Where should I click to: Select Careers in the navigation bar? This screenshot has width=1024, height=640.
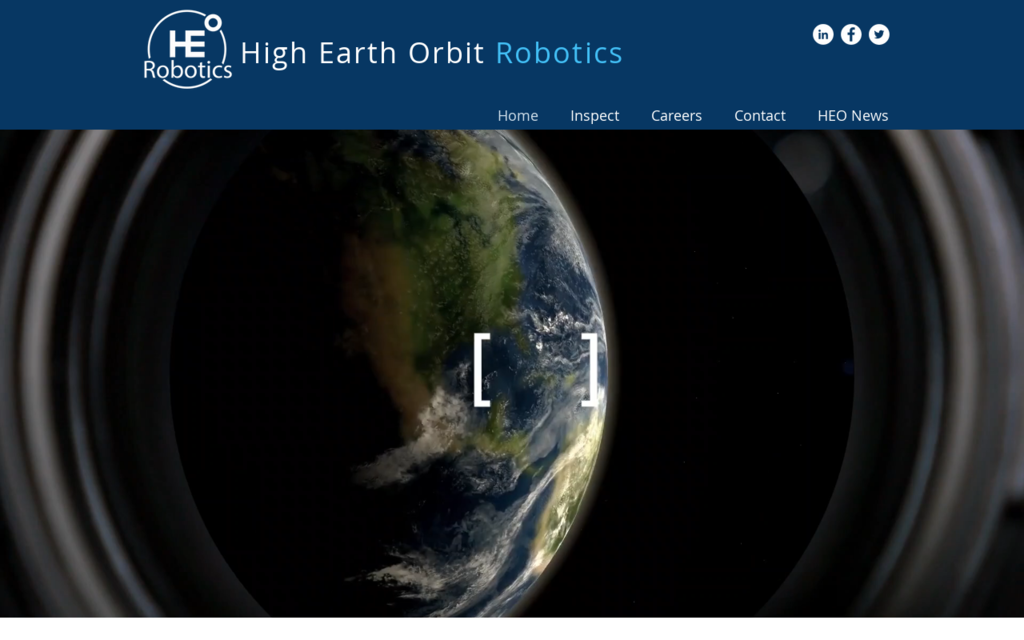click(676, 116)
